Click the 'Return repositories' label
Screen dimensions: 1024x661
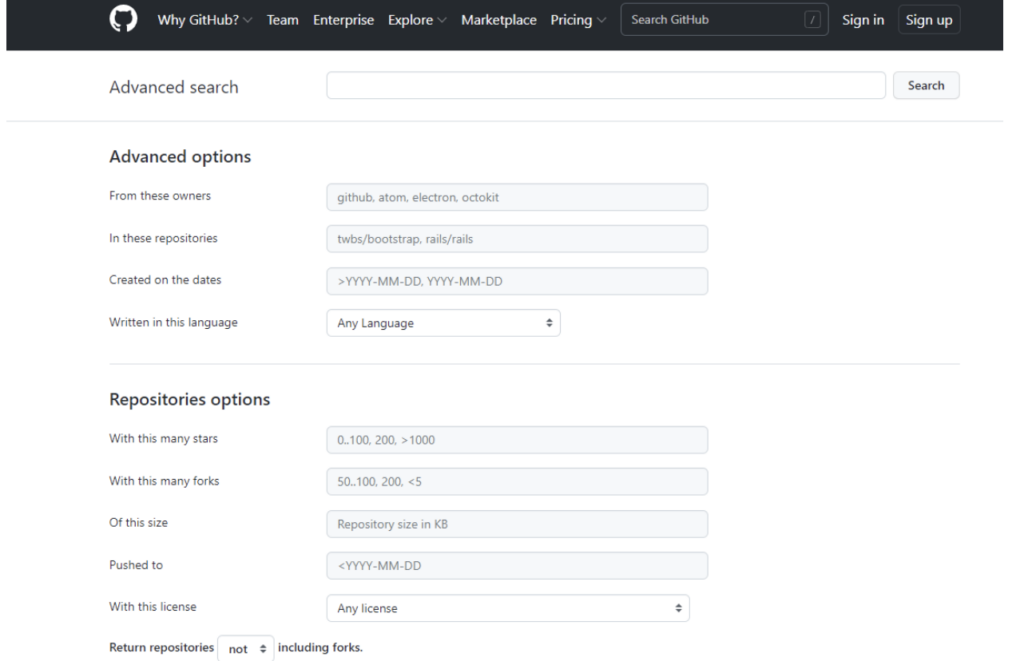click(161, 647)
